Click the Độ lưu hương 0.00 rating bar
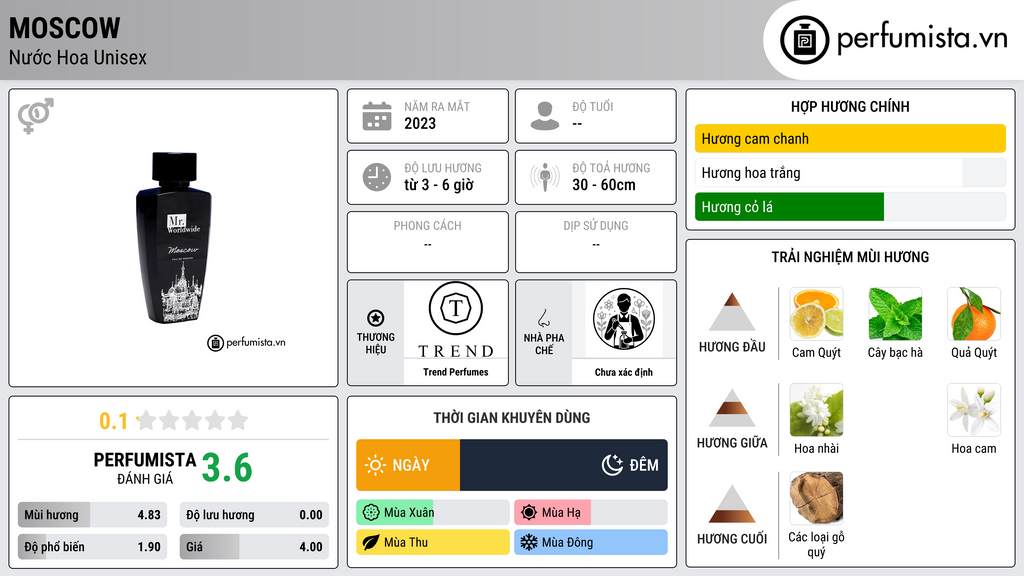 [254, 515]
